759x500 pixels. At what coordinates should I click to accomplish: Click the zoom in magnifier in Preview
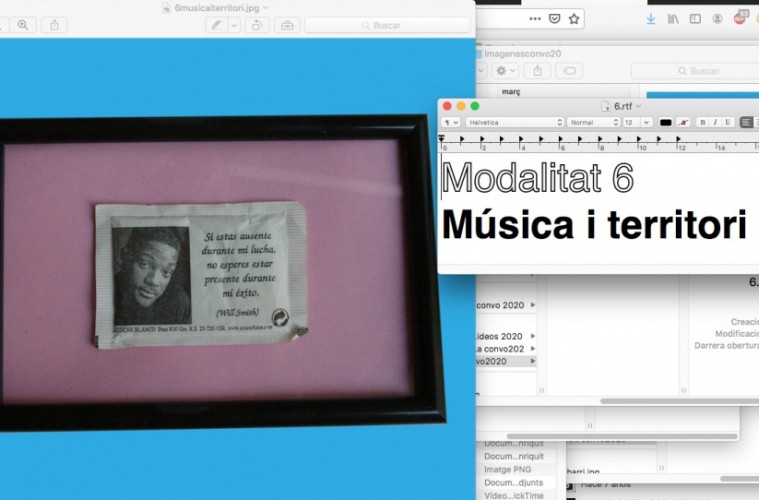click(x=23, y=25)
